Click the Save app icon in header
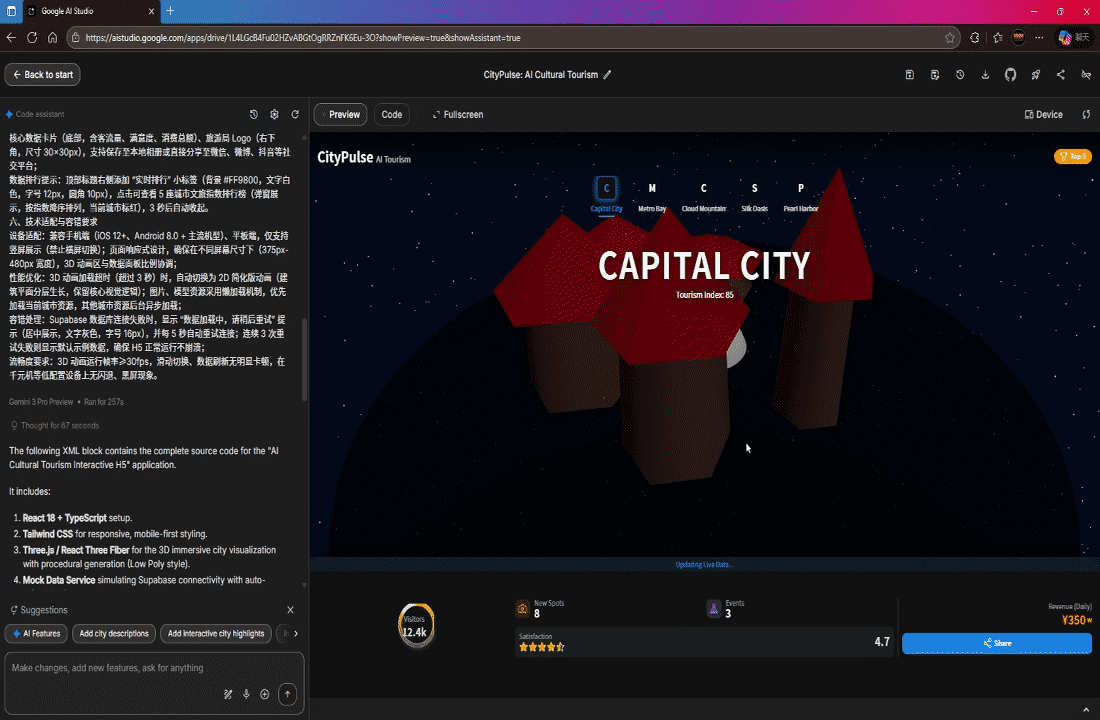 coord(909,74)
